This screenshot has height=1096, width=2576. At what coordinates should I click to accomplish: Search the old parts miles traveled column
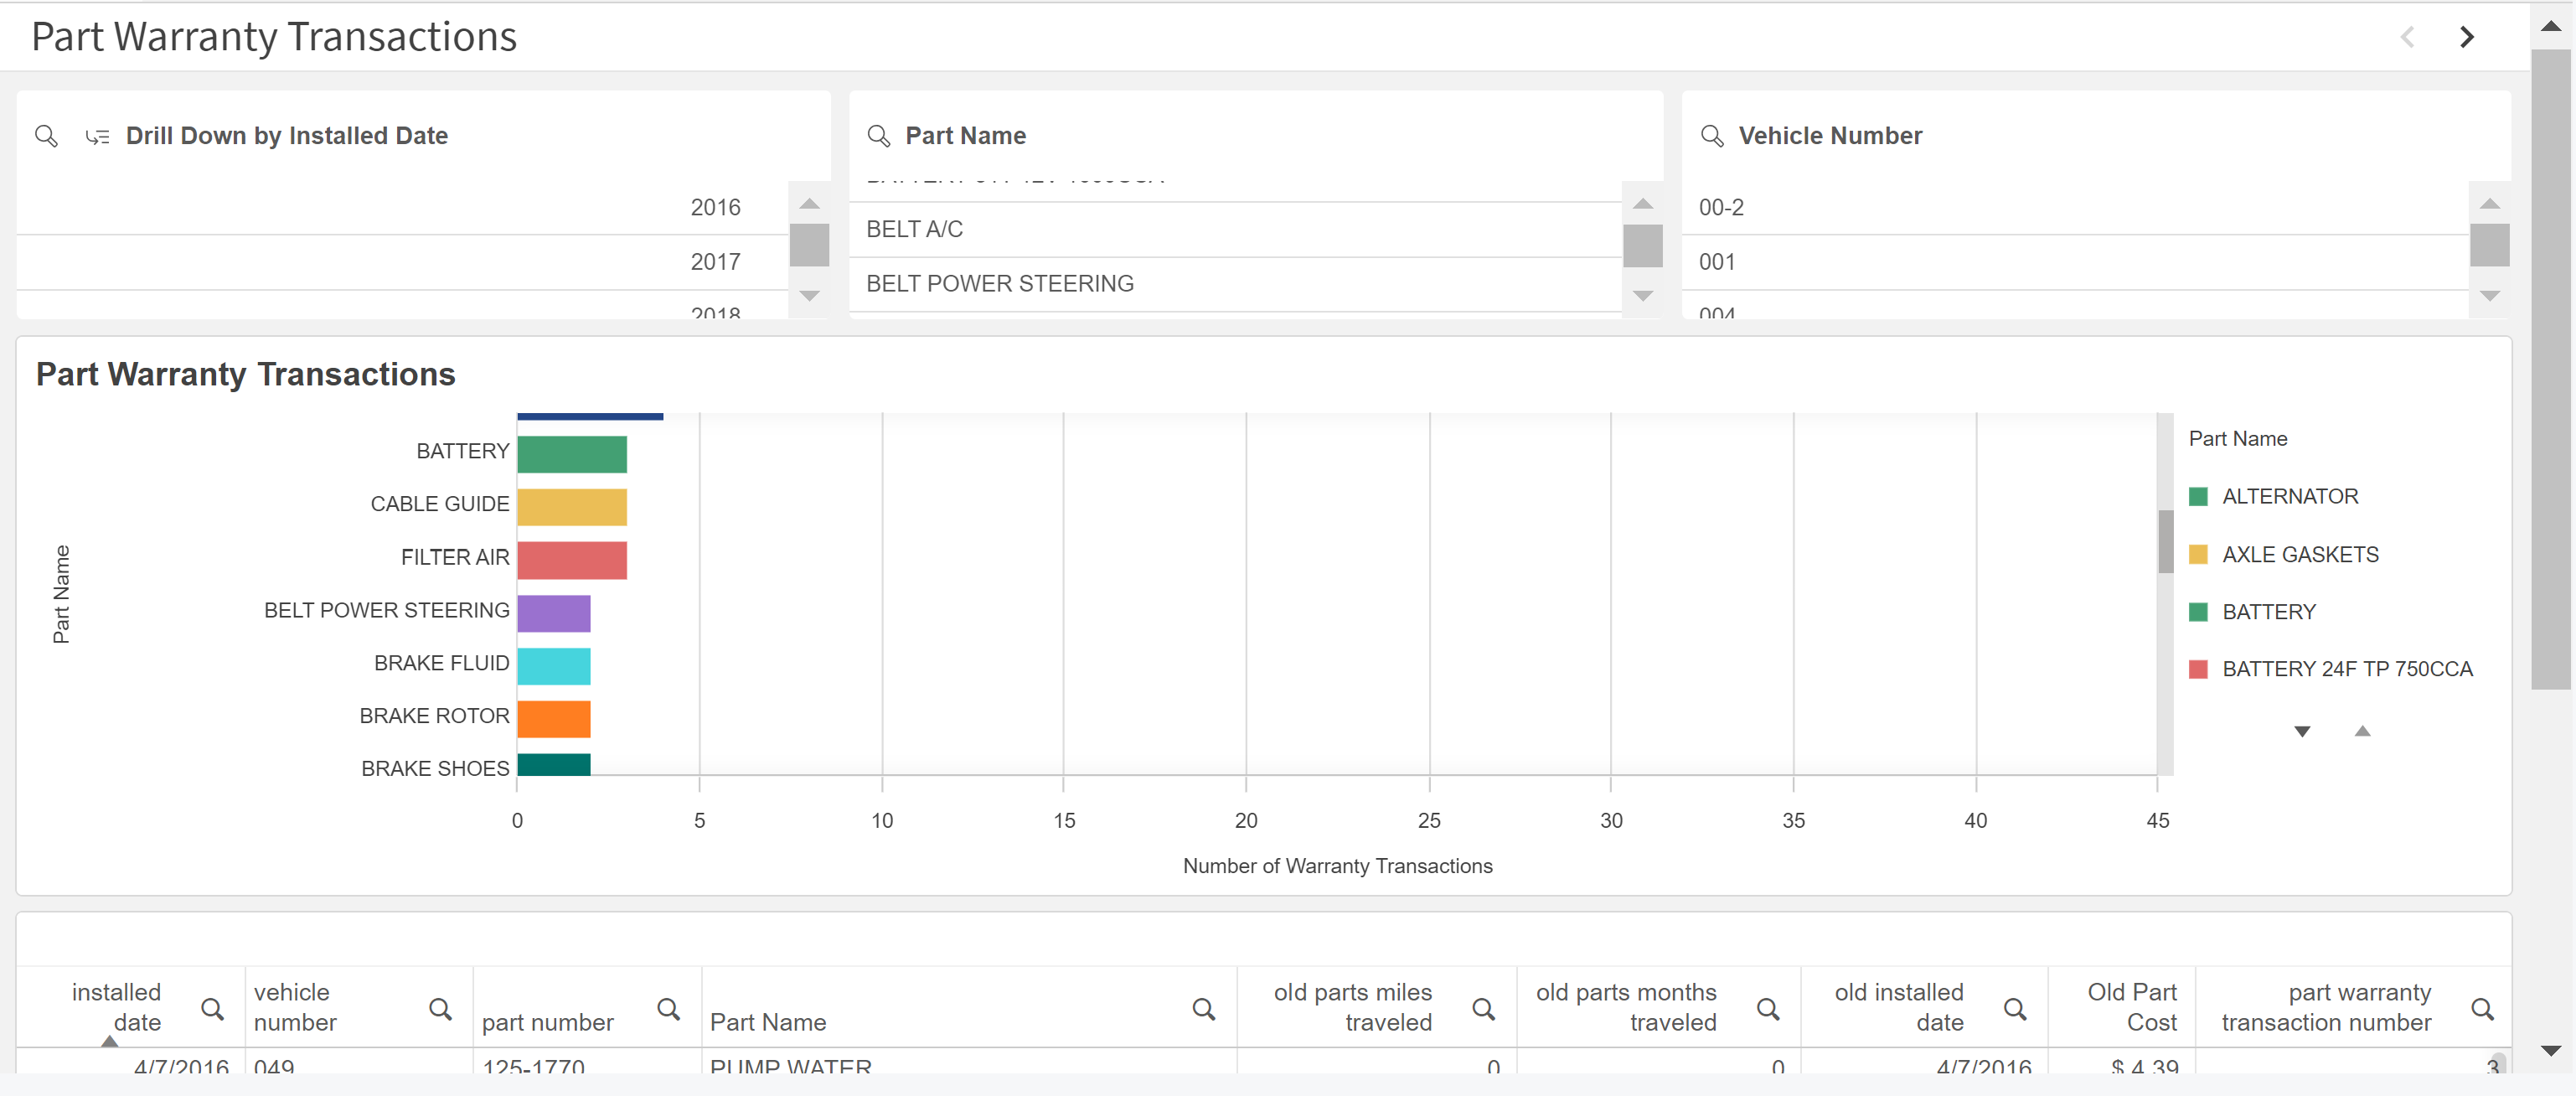click(x=1483, y=1008)
